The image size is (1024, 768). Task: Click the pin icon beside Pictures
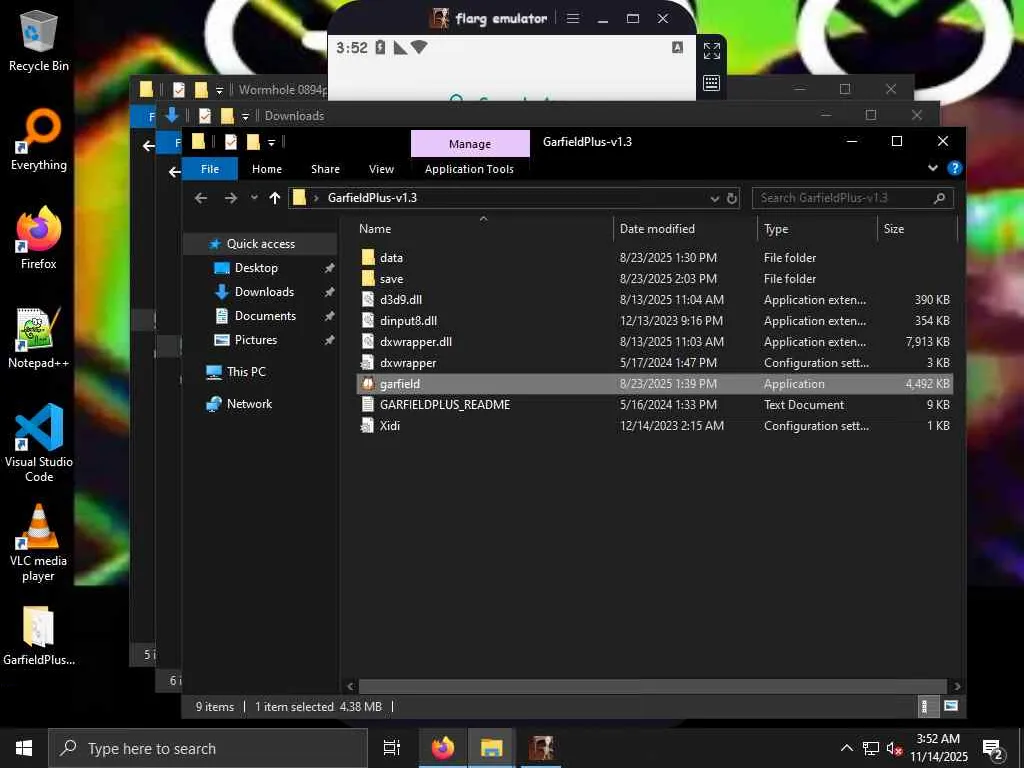(x=329, y=340)
